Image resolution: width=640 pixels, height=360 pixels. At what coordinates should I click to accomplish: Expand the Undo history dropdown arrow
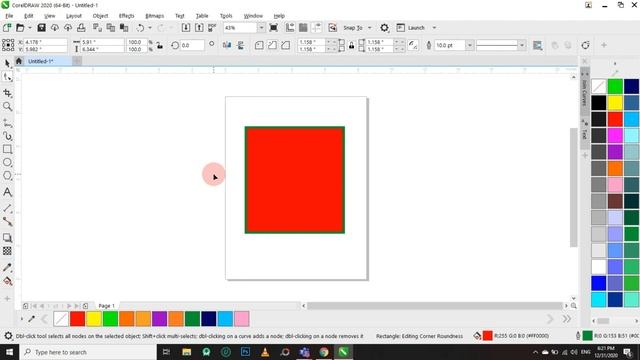pyautogui.click(x=150, y=28)
